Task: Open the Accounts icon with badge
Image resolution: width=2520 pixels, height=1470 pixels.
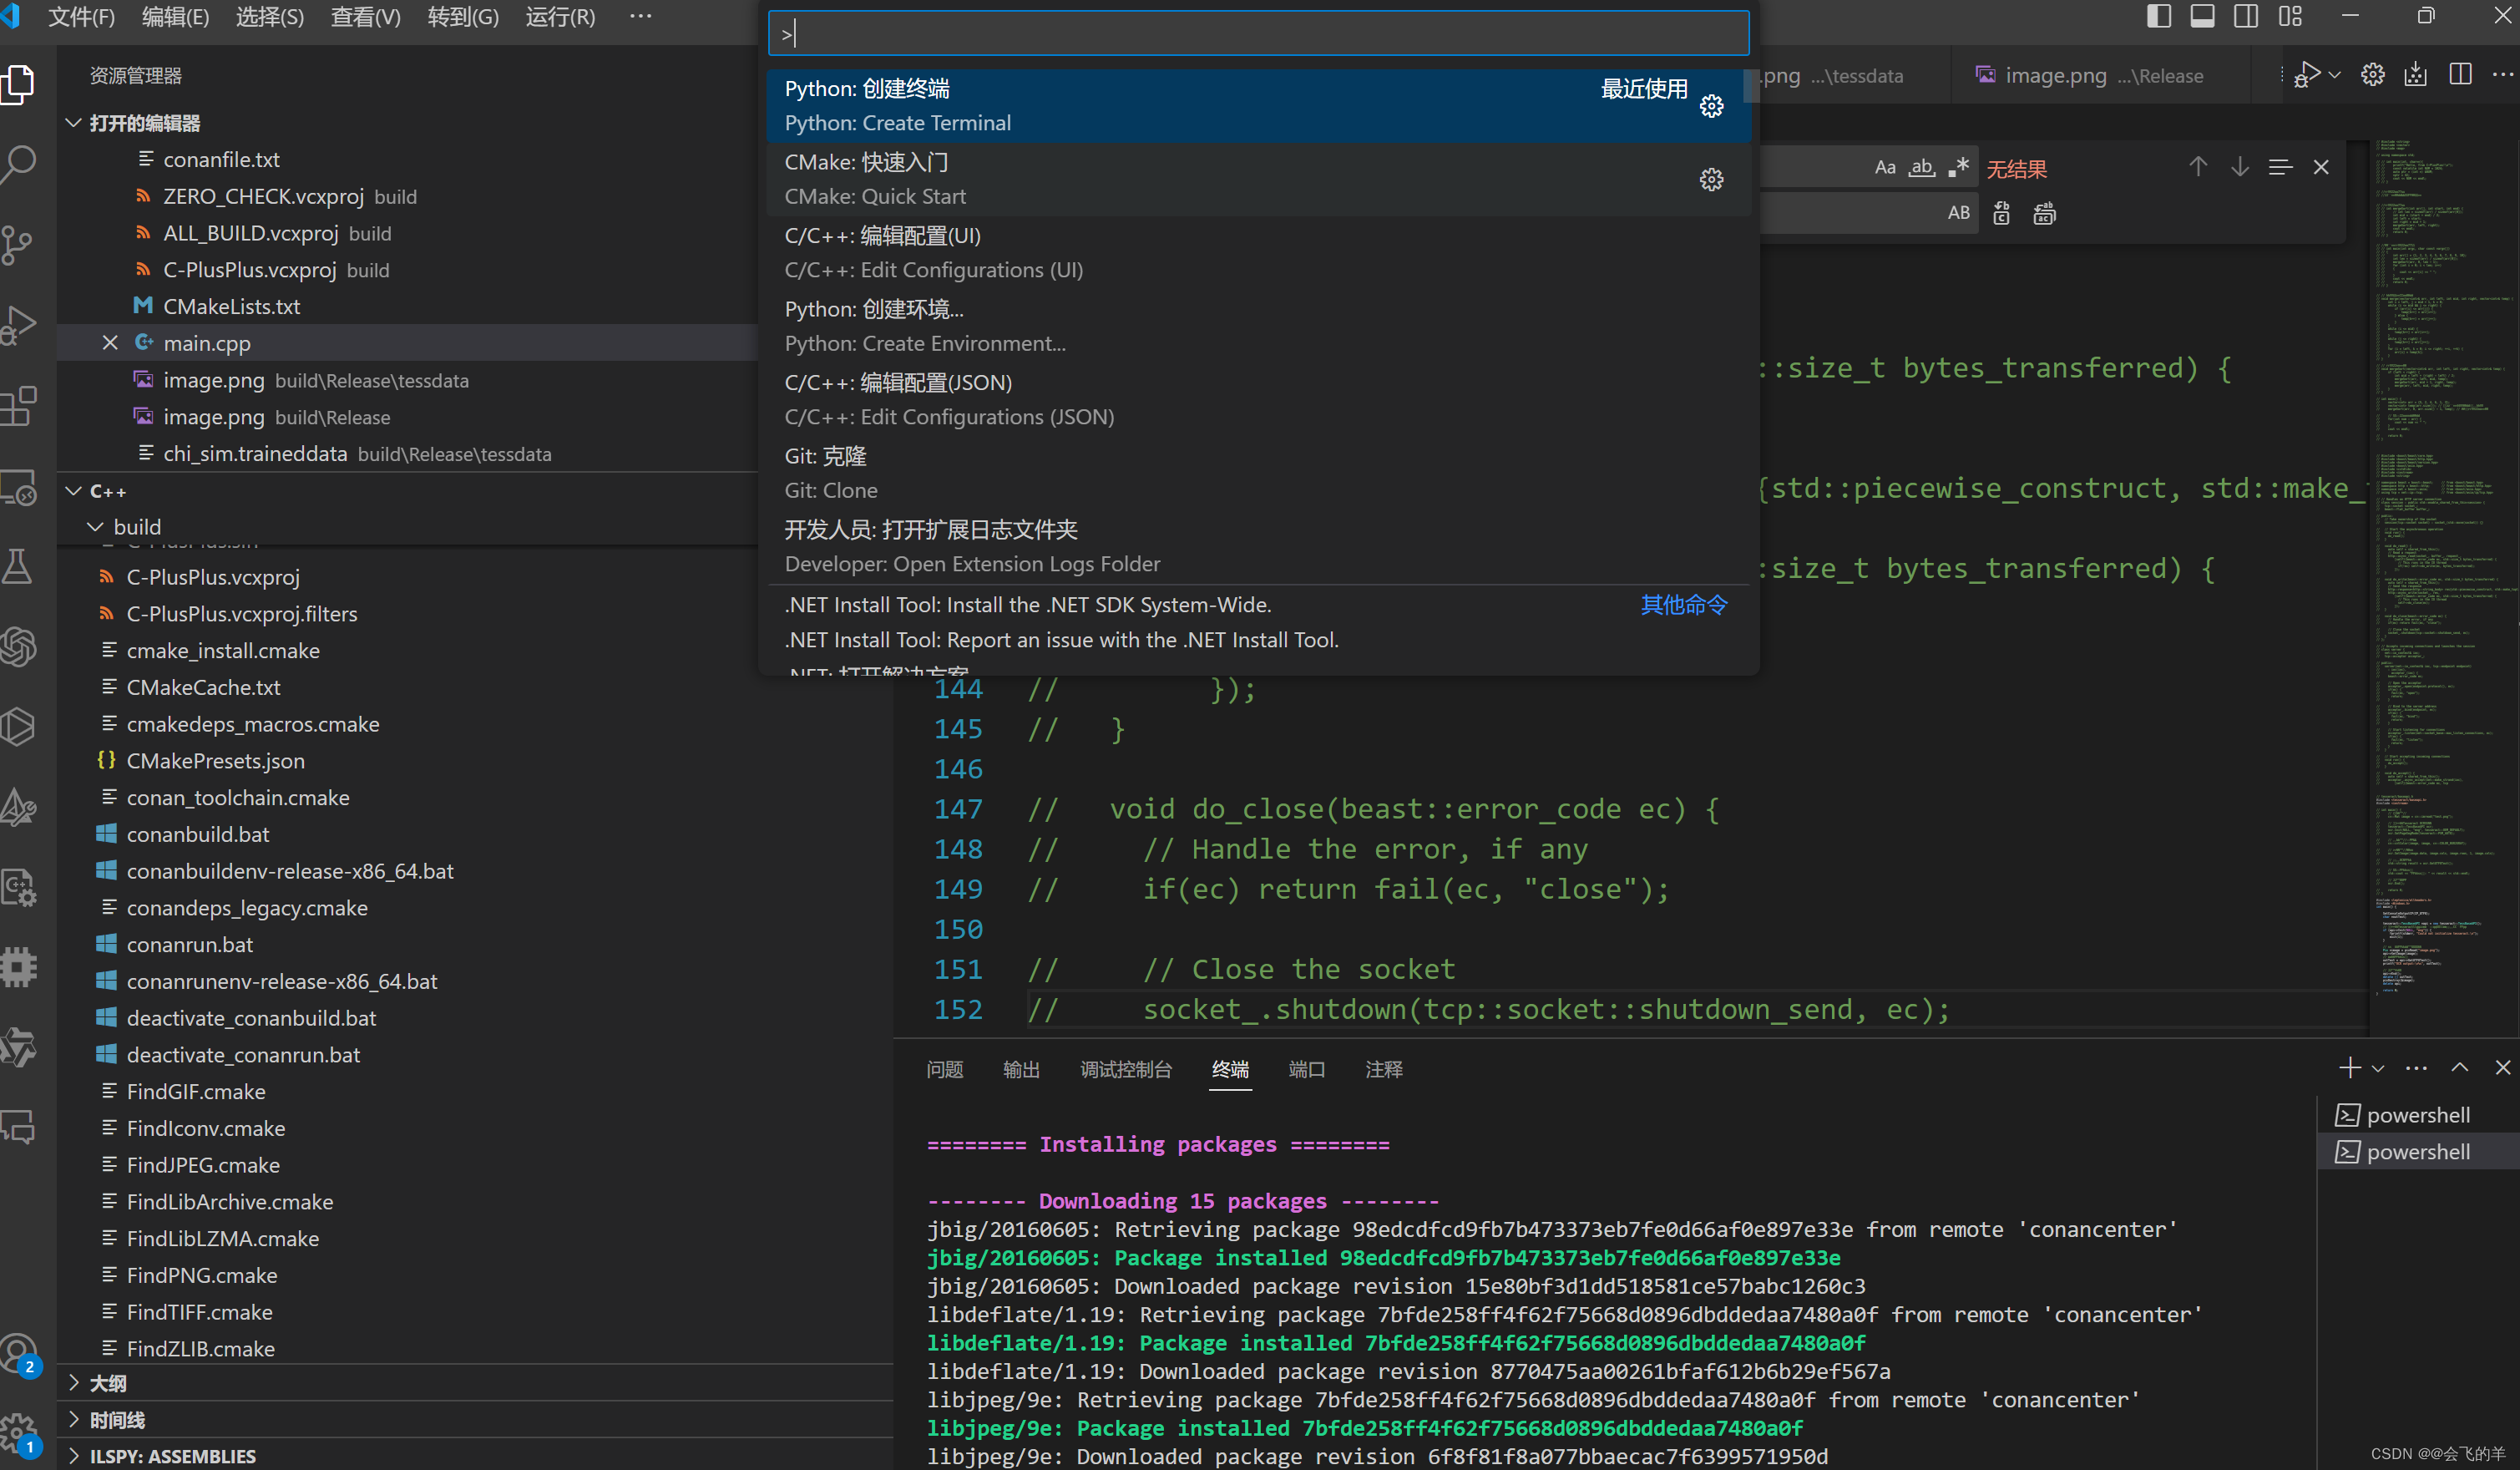Action: [19, 1354]
